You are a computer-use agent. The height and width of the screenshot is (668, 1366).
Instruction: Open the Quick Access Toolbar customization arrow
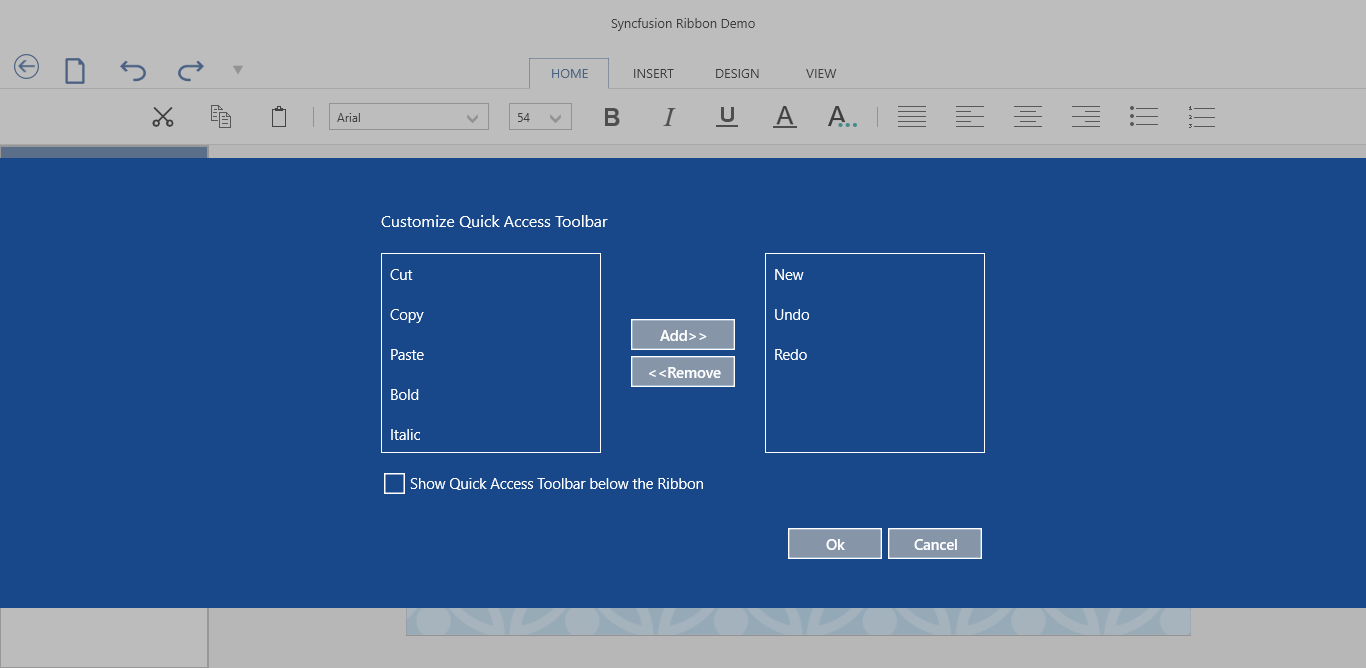[x=238, y=69]
